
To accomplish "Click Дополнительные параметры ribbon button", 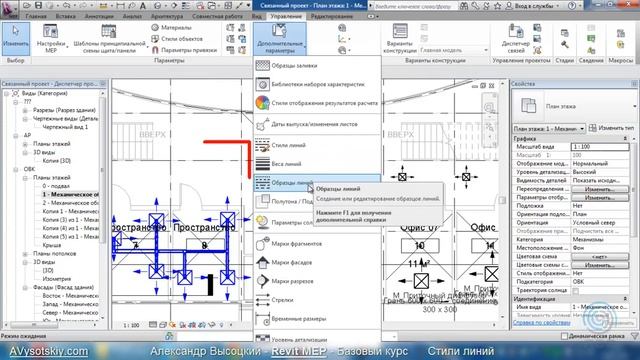I will (x=280, y=38).
